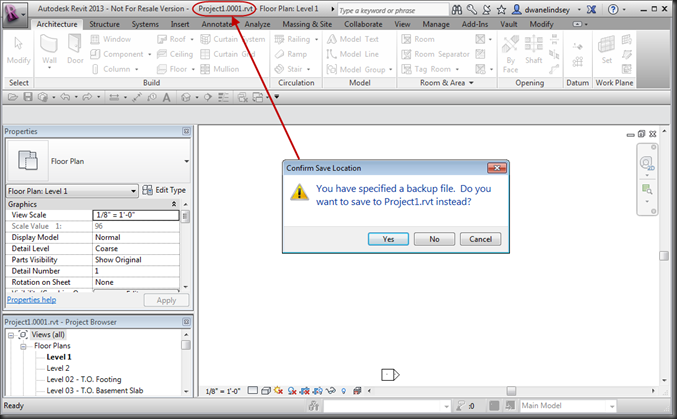The width and height of the screenshot is (677, 419).
Task: Click the Open folder icon in quick access toolbar
Action: 13,97
